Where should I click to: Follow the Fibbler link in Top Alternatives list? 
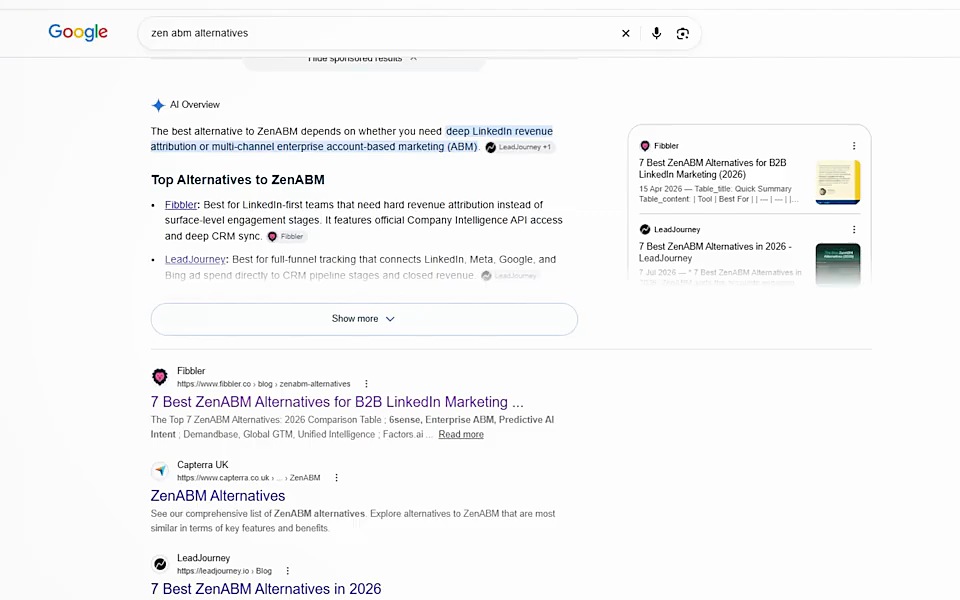click(181, 204)
